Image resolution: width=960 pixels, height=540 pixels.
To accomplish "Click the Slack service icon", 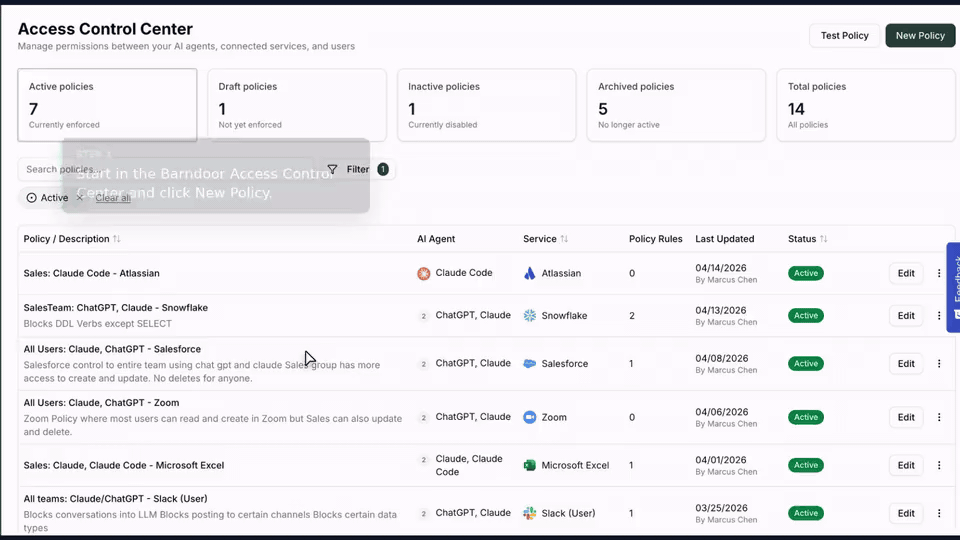I will (x=530, y=513).
